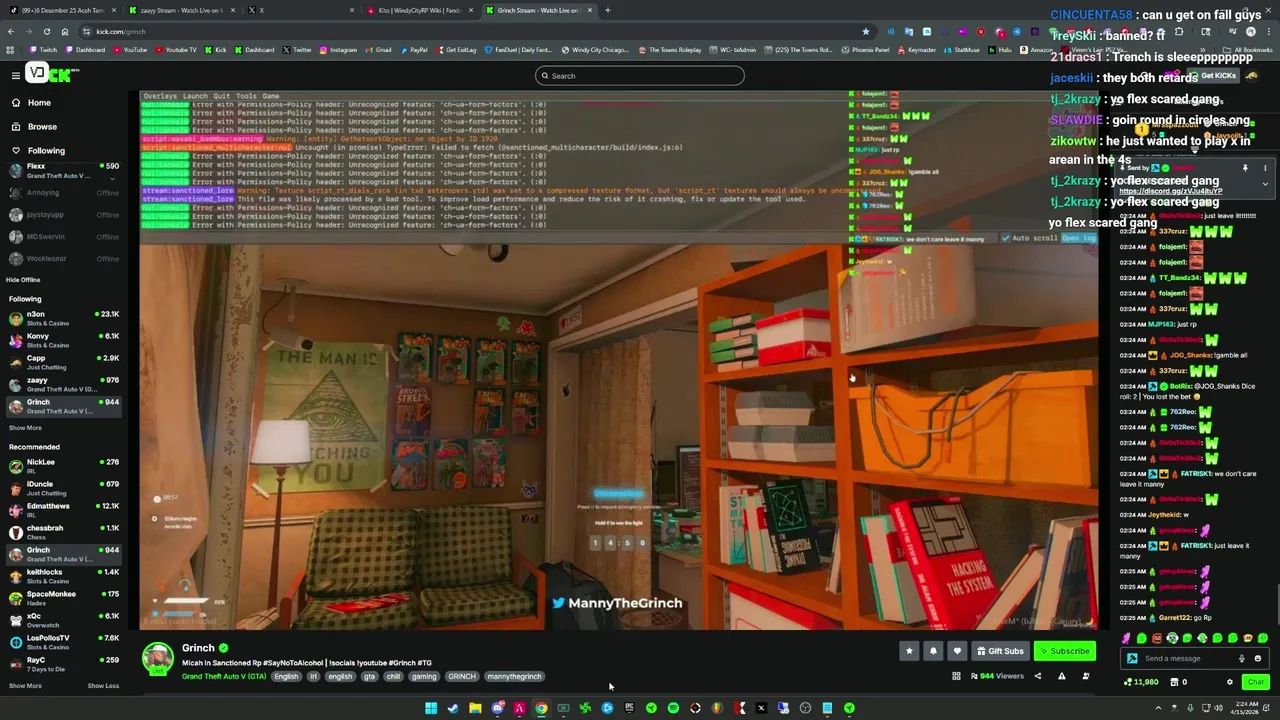Switch to the X browser tab
Viewport: 1280px width, 720px height.
[300, 10]
